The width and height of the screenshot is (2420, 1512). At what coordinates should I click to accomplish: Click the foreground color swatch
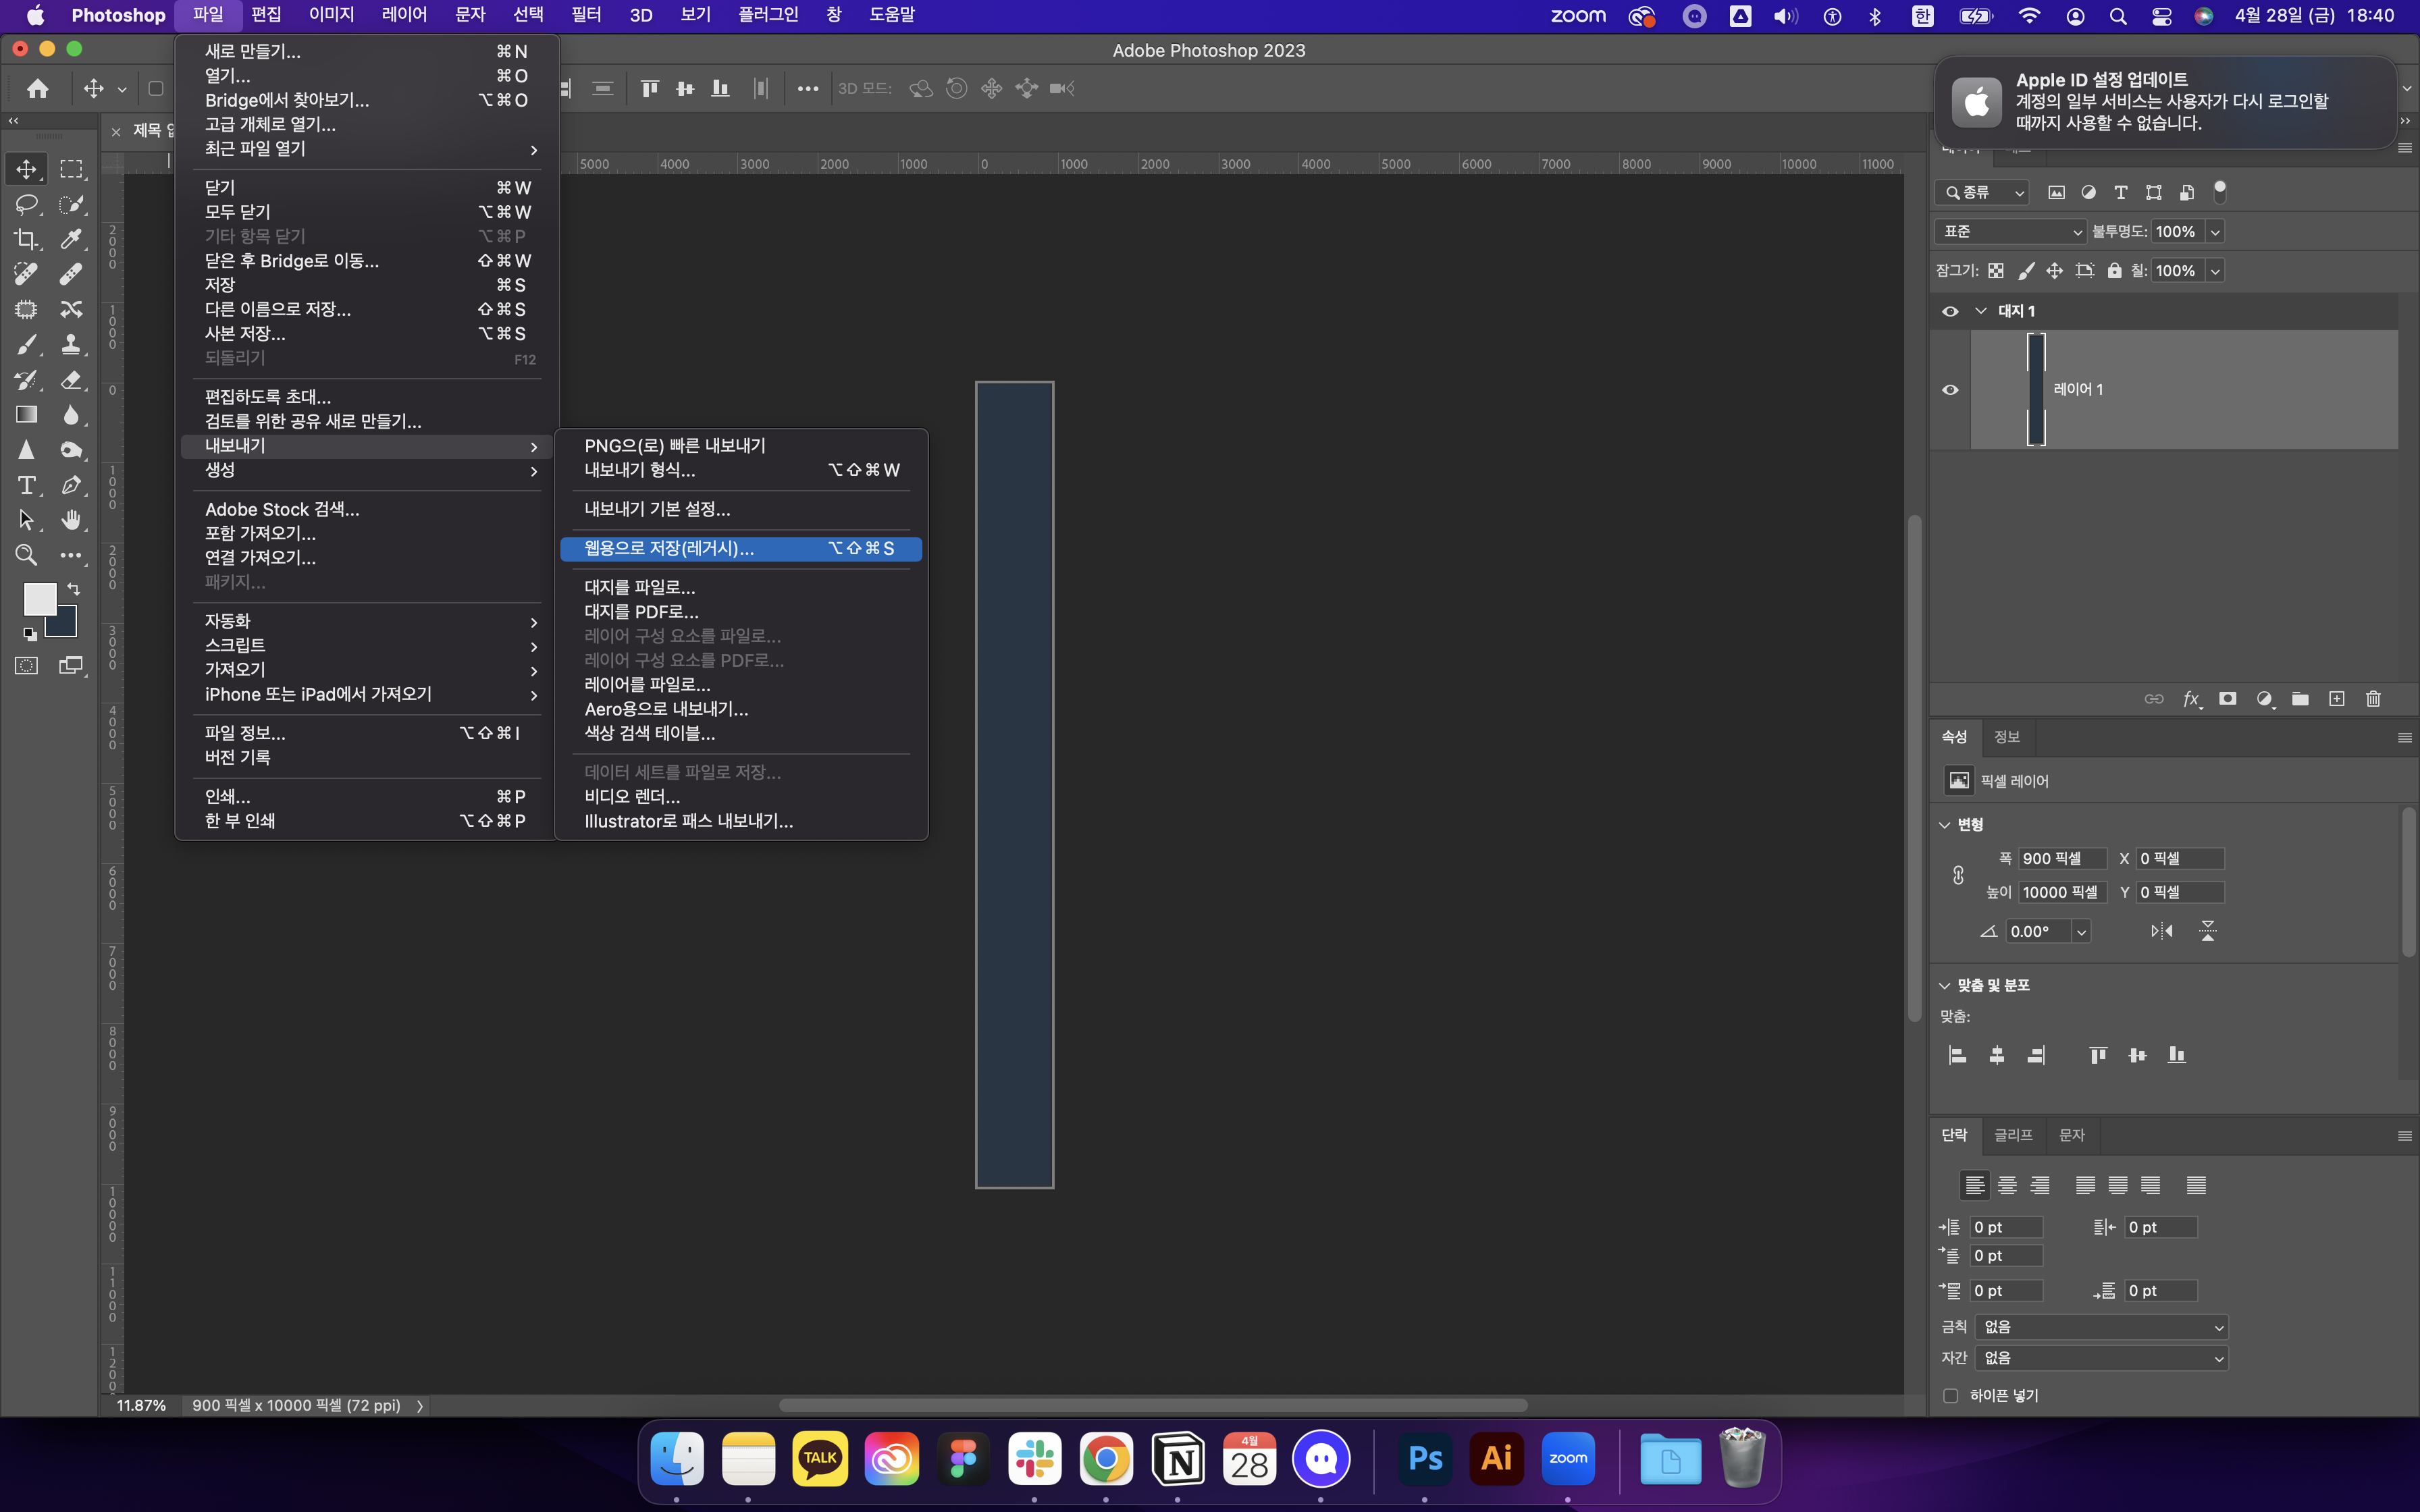pos(39,599)
